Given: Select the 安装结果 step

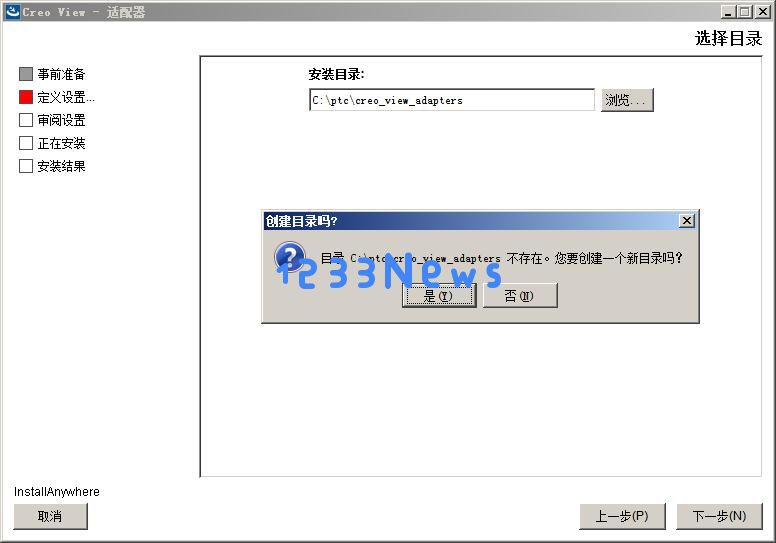Looking at the screenshot, I should pyautogui.click(x=61, y=166).
